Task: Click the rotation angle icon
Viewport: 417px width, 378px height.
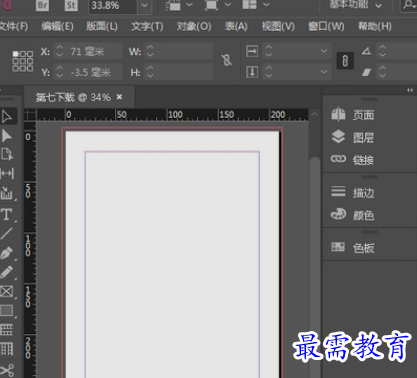Action: (x=366, y=51)
